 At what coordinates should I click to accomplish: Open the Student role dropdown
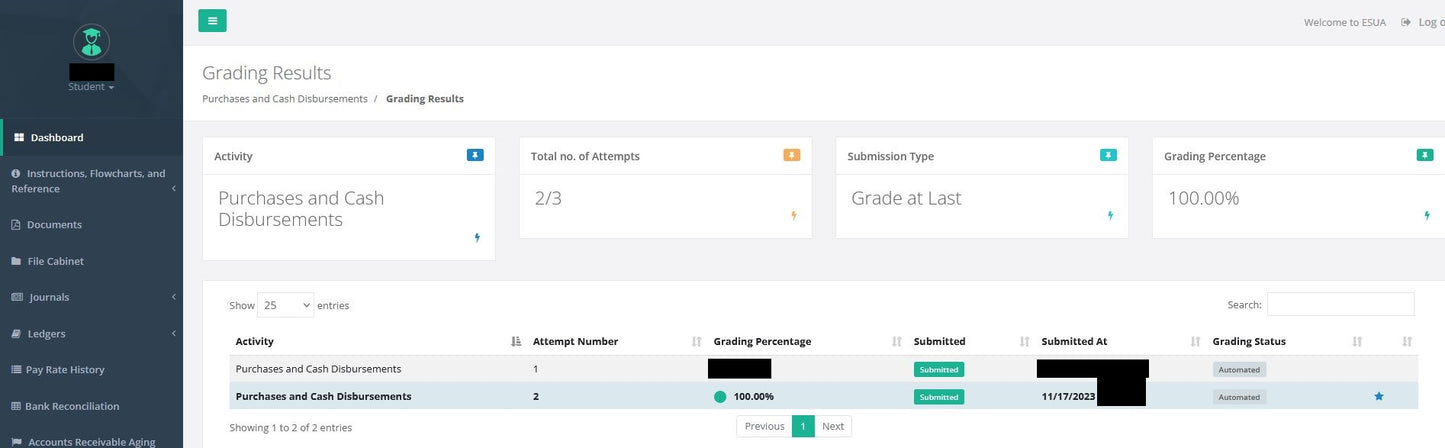point(91,87)
